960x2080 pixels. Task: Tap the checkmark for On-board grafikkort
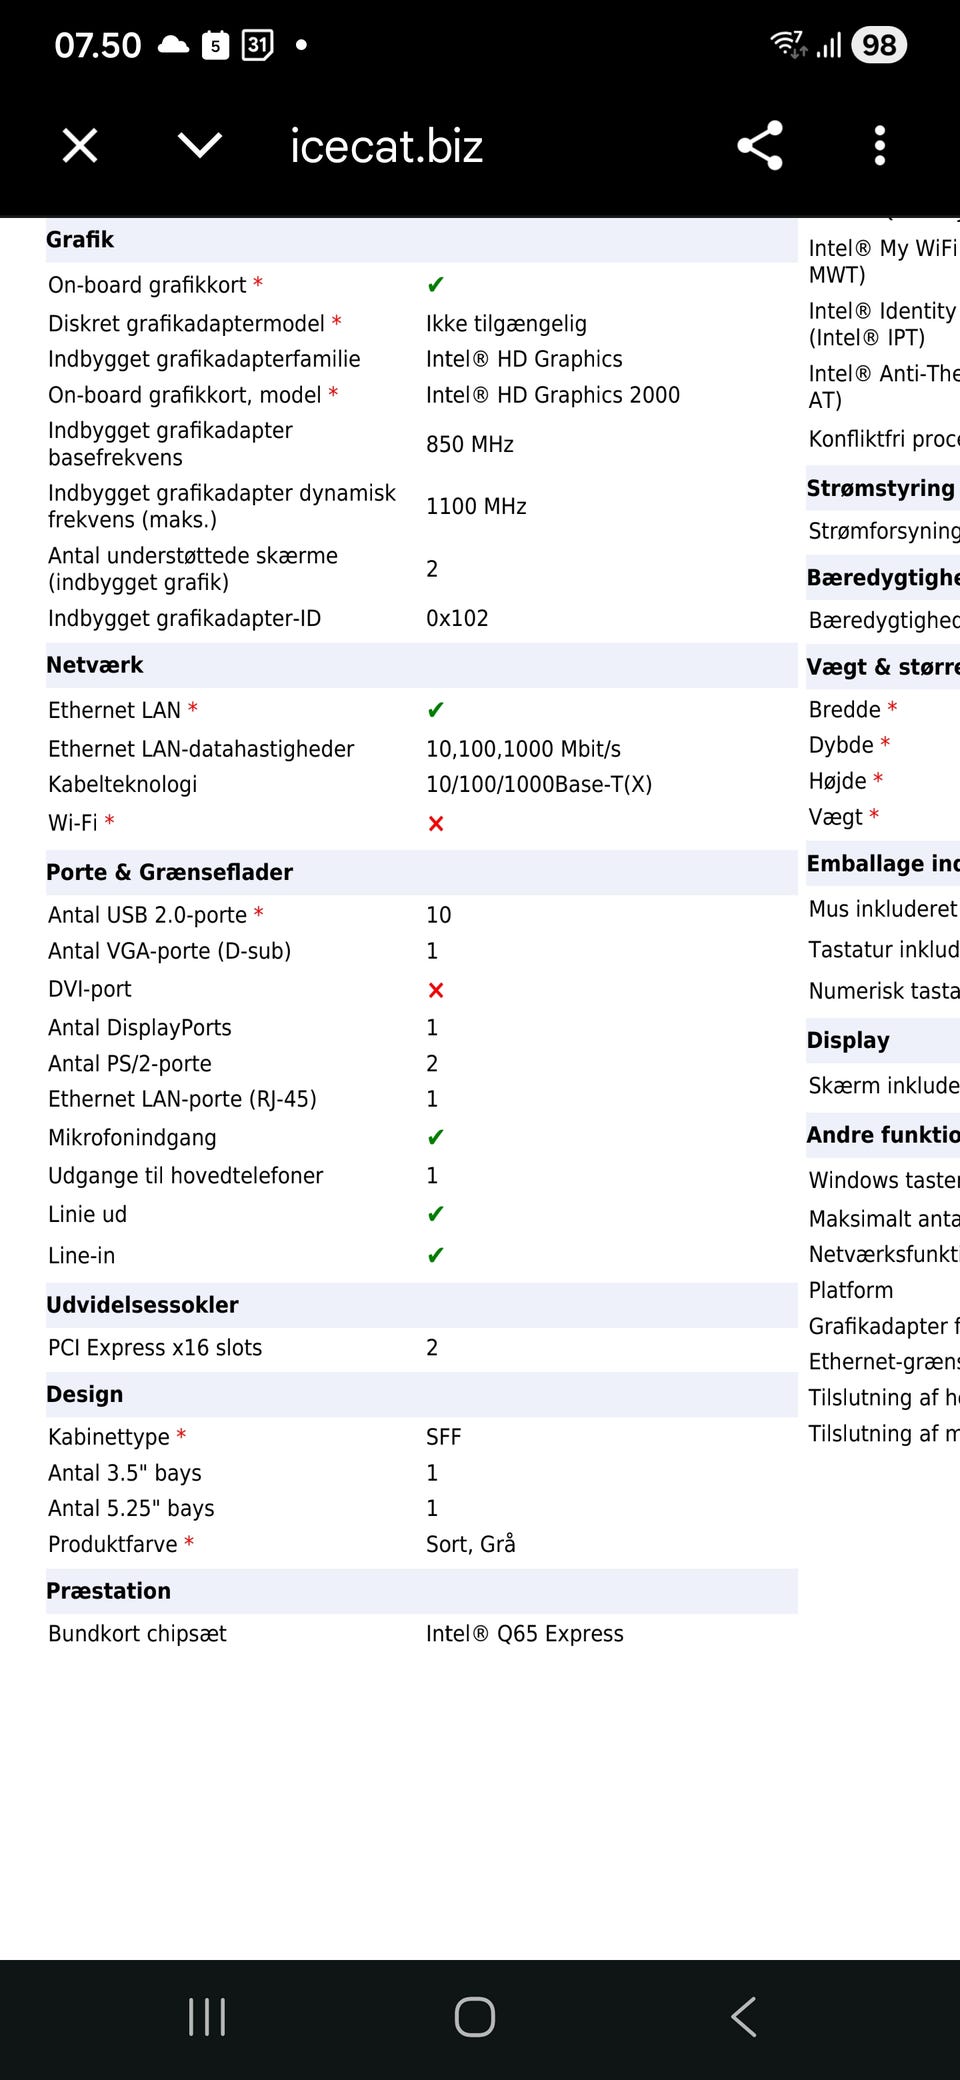435,284
